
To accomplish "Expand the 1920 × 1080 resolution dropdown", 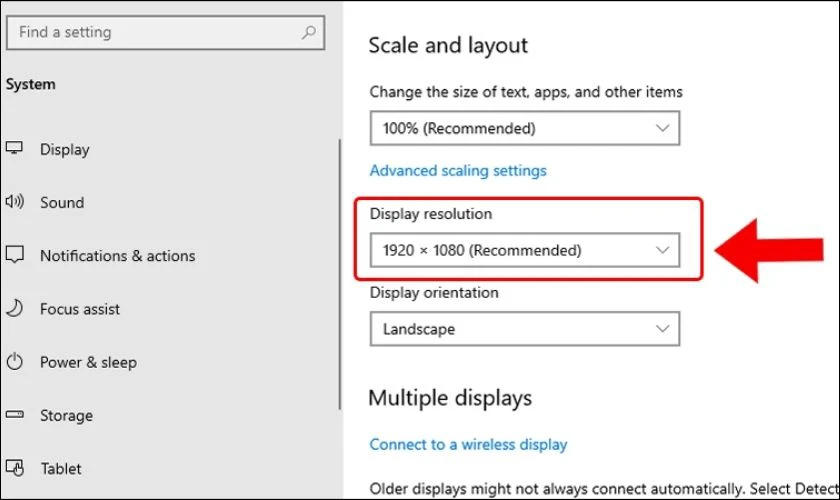I will [x=524, y=250].
